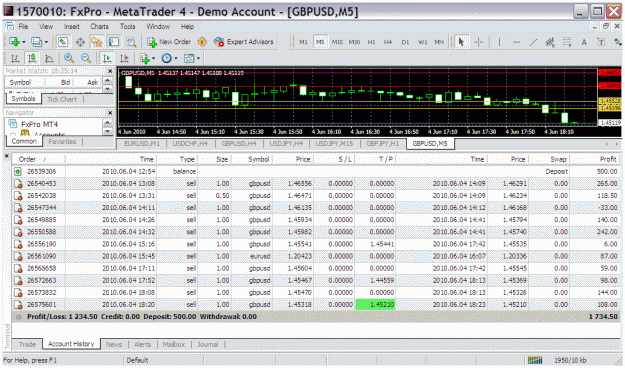Select the crosshair cursor tool
The width and height of the screenshot is (625, 368).
[x=478, y=42]
